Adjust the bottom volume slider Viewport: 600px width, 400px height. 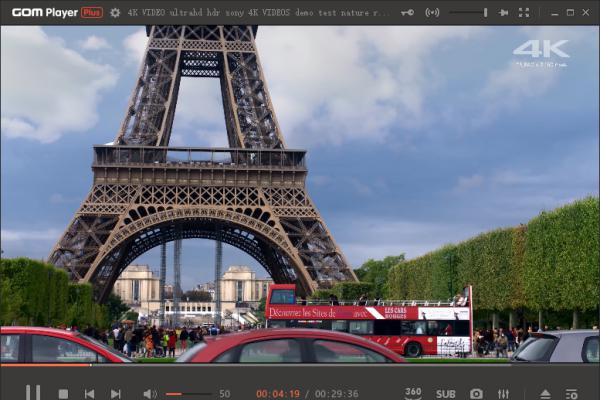(x=189, y=394)
